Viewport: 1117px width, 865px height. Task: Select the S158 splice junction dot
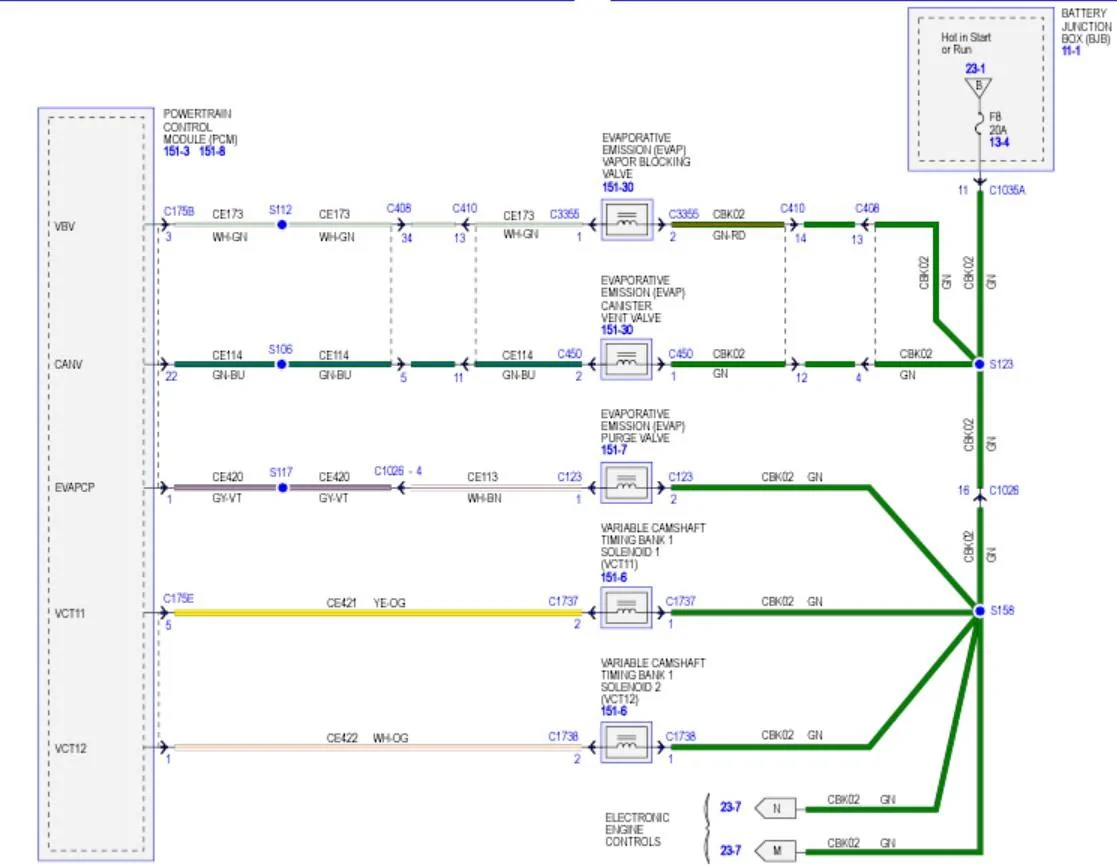point(980,611)
